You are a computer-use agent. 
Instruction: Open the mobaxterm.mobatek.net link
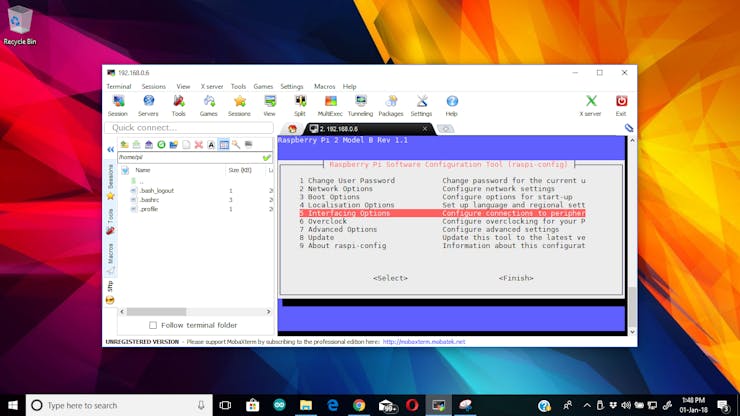pos(424,341)
